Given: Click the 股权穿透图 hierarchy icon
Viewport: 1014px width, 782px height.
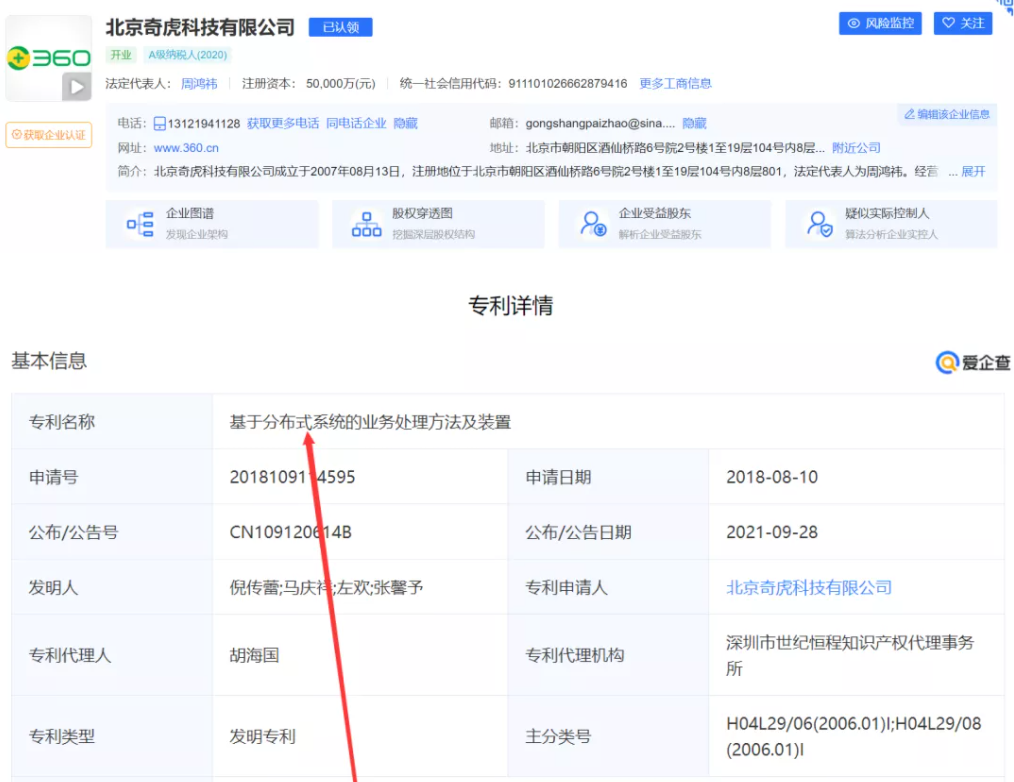Looking at the screenshot, I should tap(366, 224).
